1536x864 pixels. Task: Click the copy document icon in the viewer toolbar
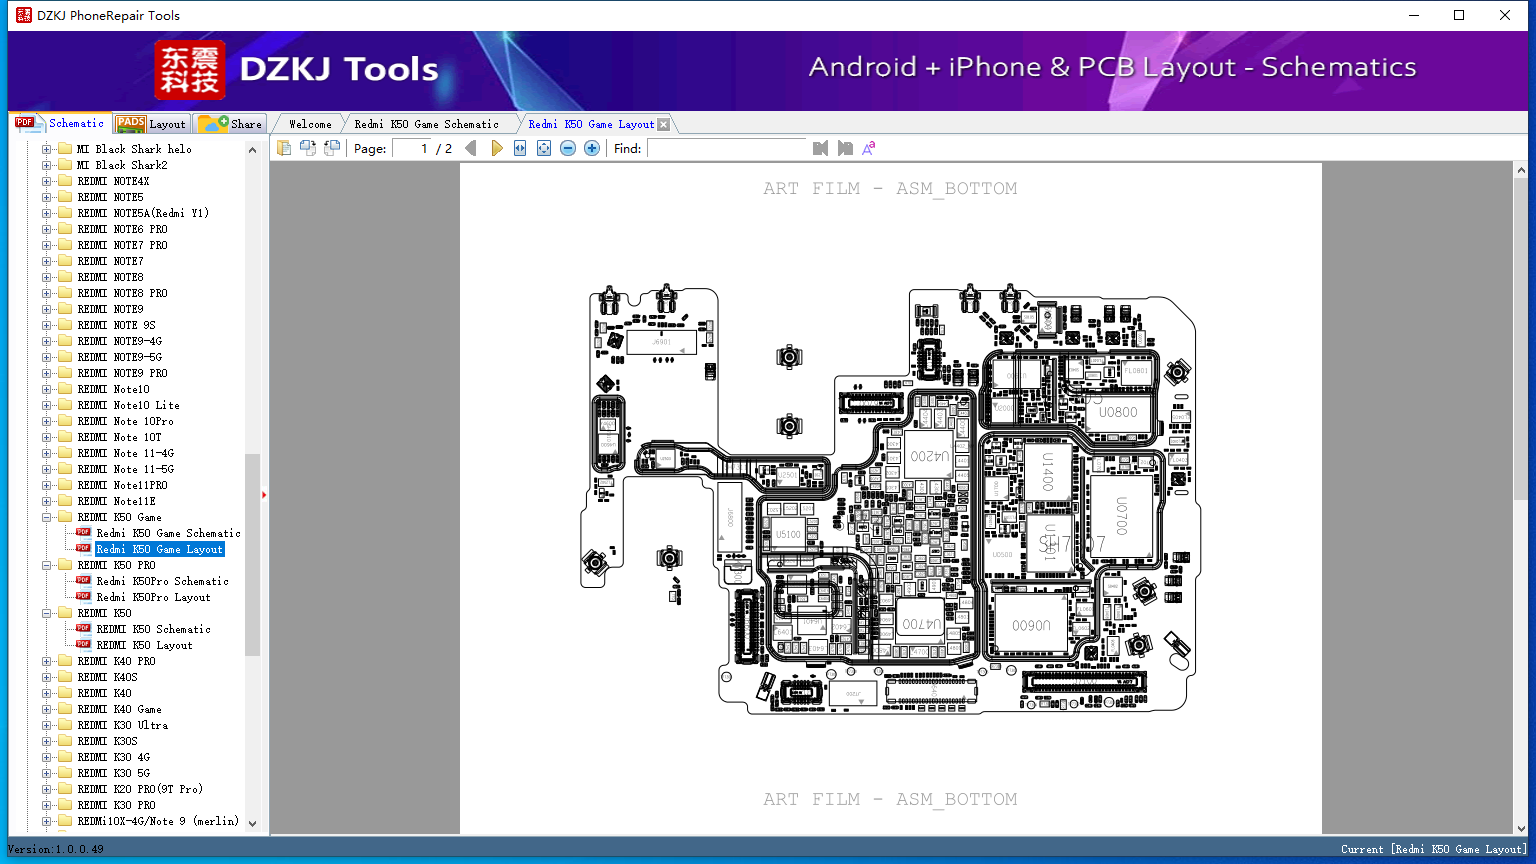pyautogui.click(x=284, y=148)
